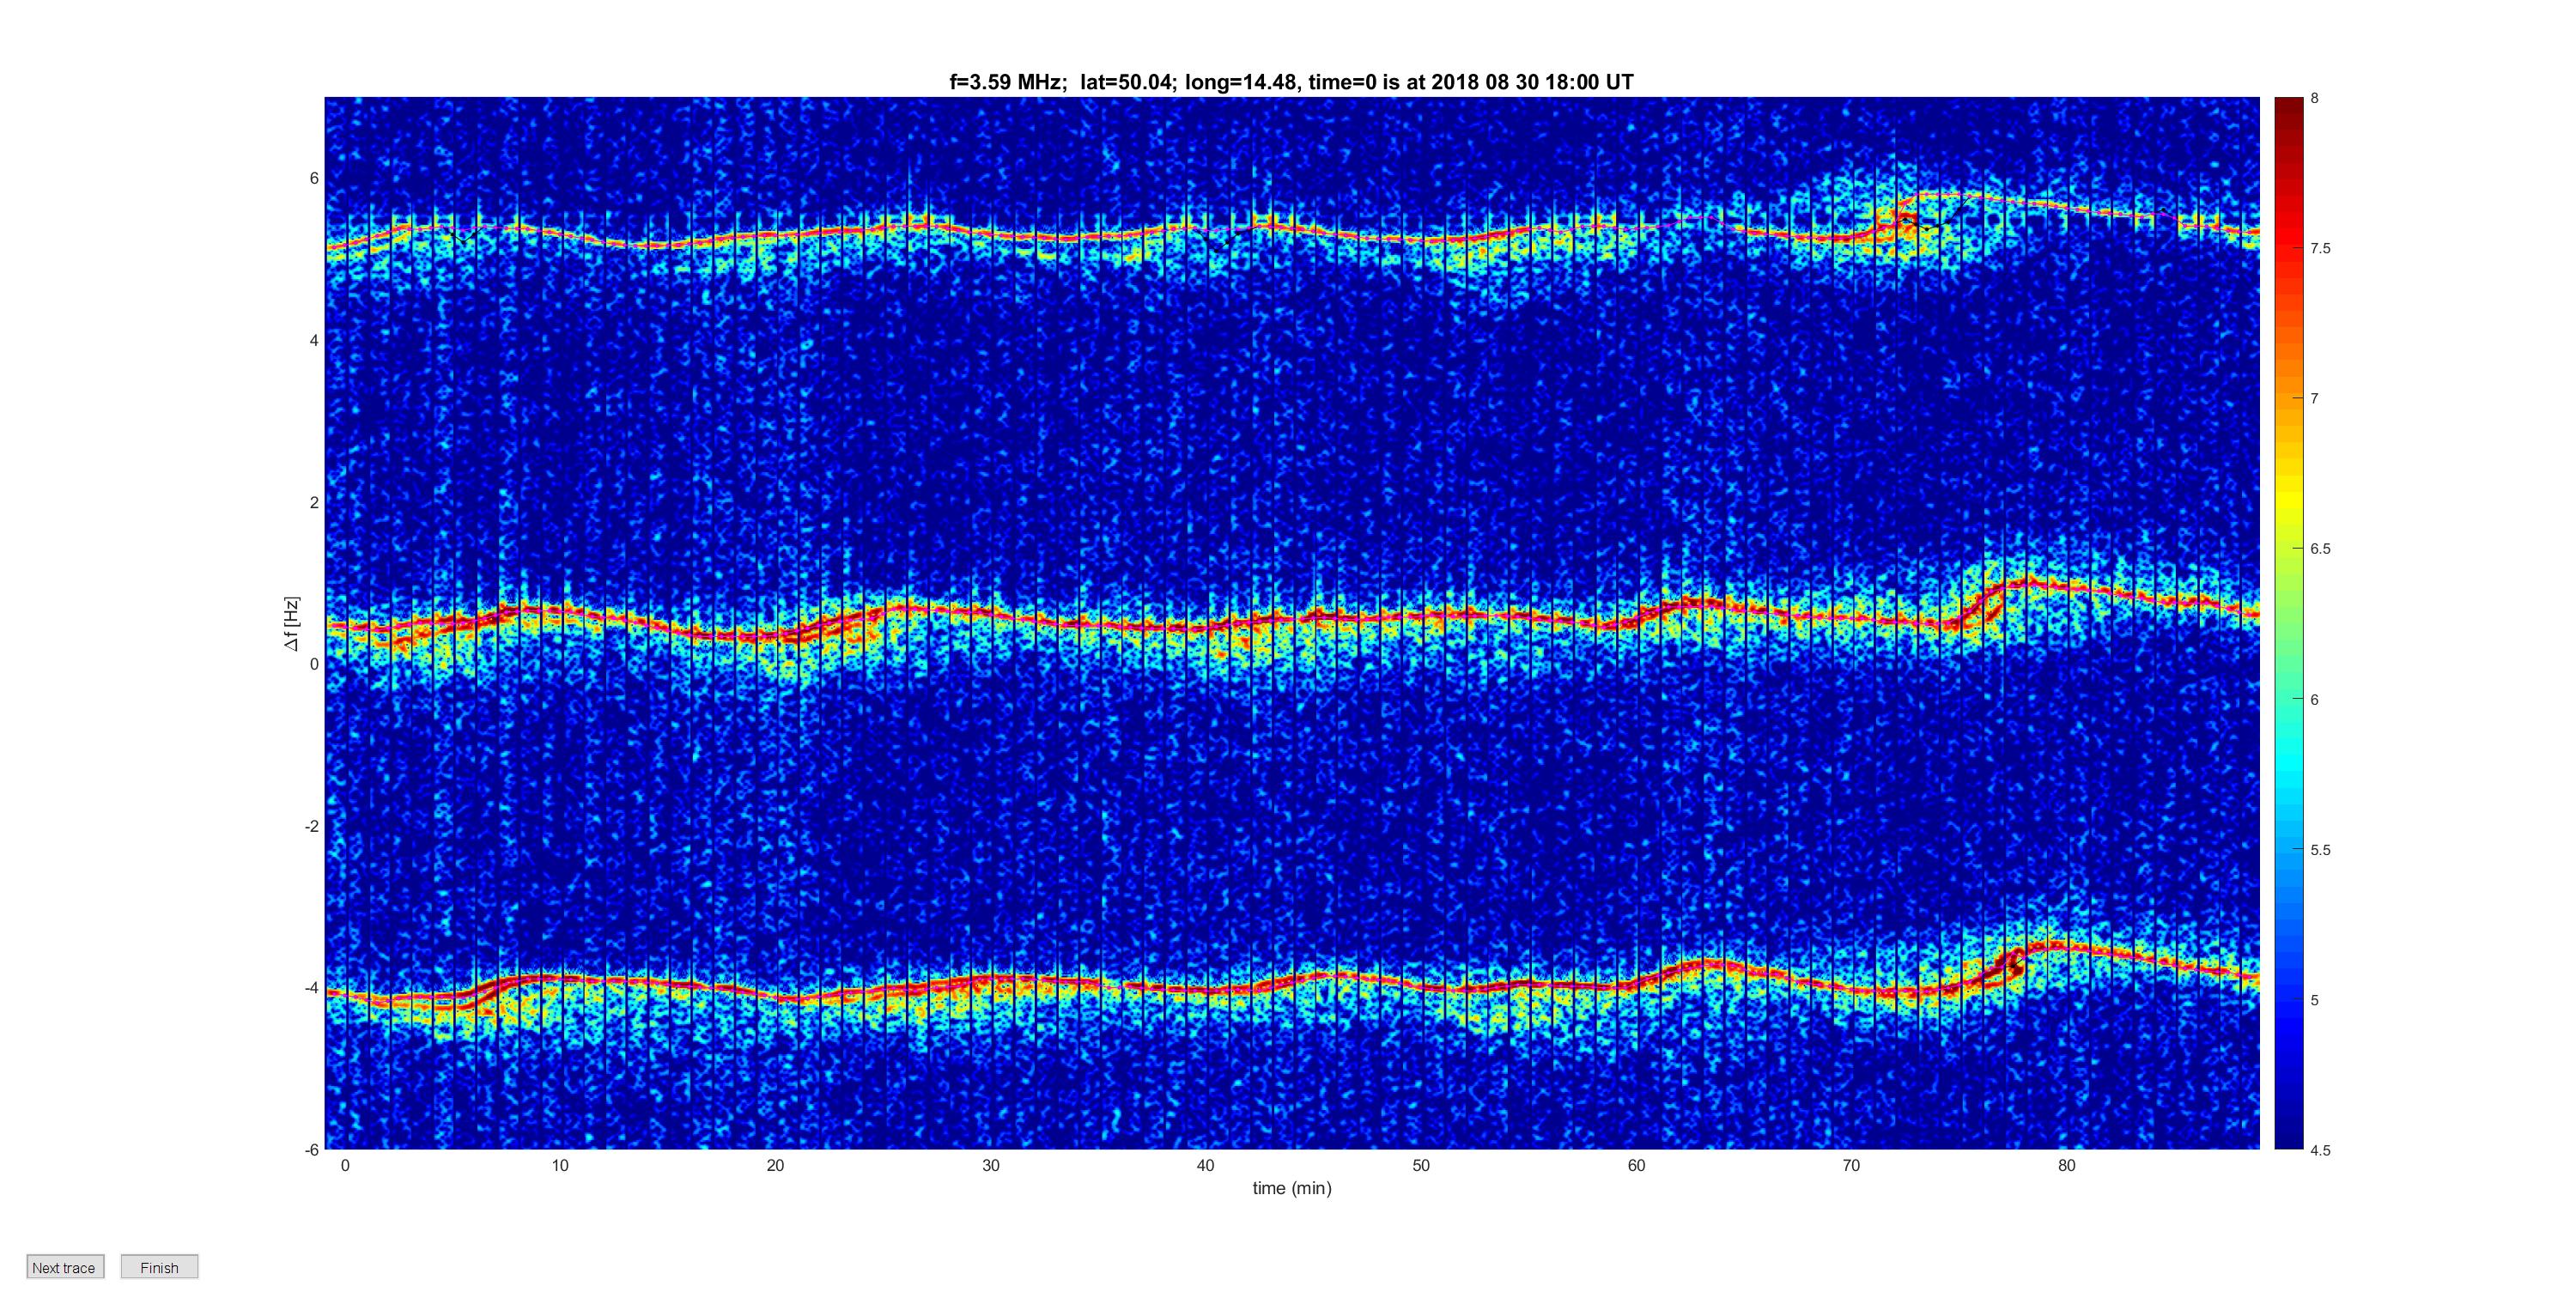
Task: Click the x-axis tick label 80
Action: tap(2066, 1165)
